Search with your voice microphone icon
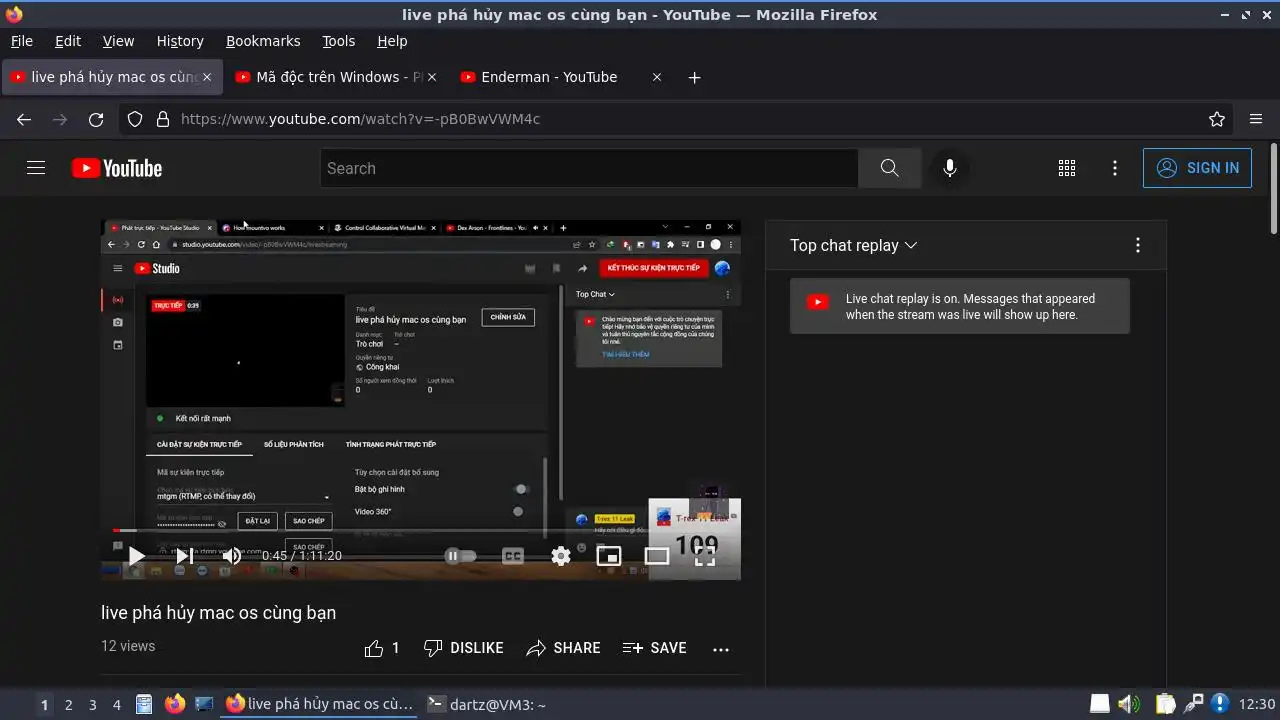Screen dimensions: 1280x720 point(950,168)
